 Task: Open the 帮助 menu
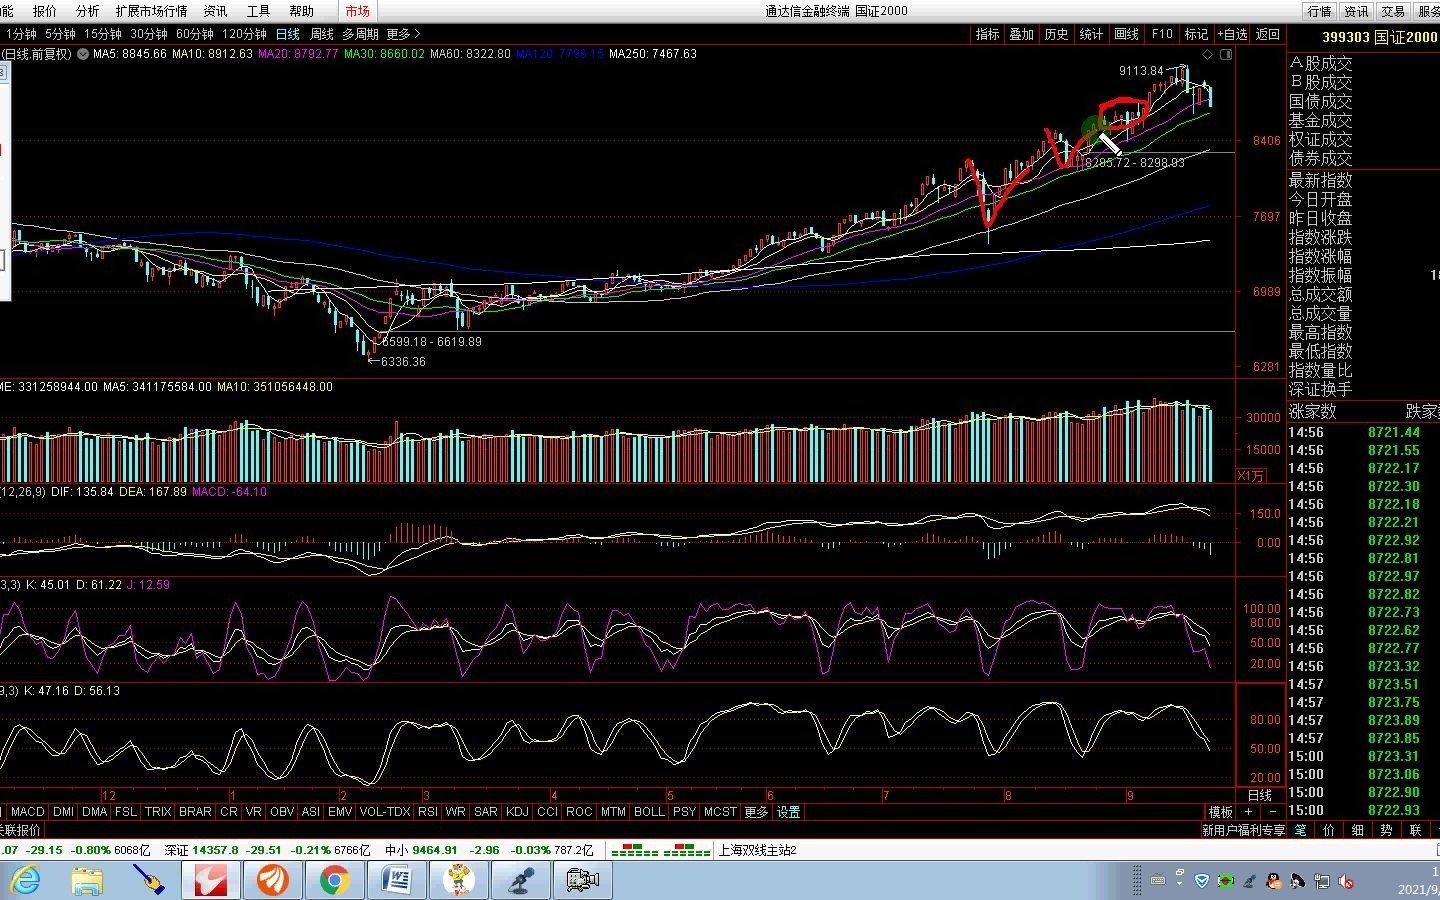[301, 11]
